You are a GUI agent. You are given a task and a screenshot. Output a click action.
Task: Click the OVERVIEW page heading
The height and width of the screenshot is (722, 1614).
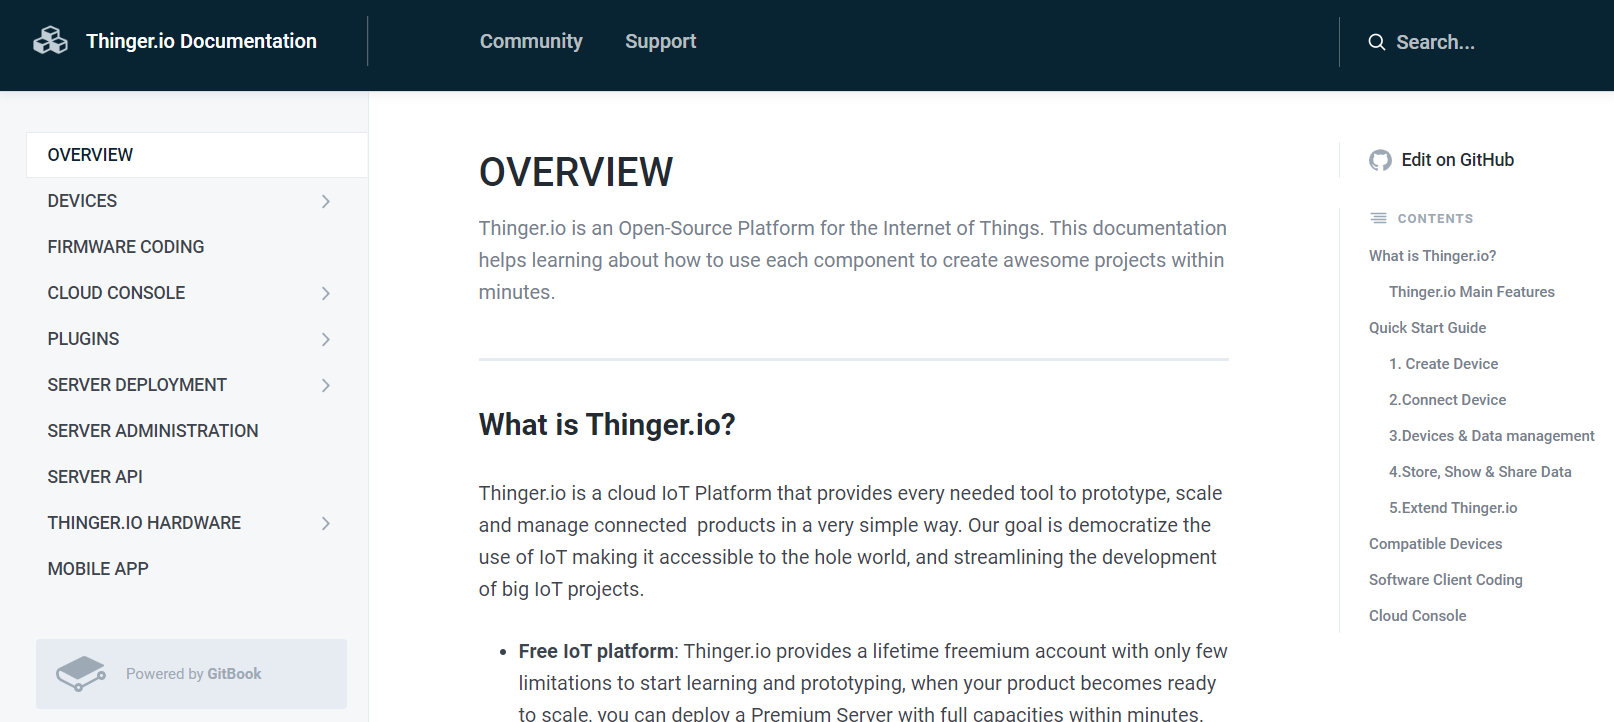(x=576, y=172)
